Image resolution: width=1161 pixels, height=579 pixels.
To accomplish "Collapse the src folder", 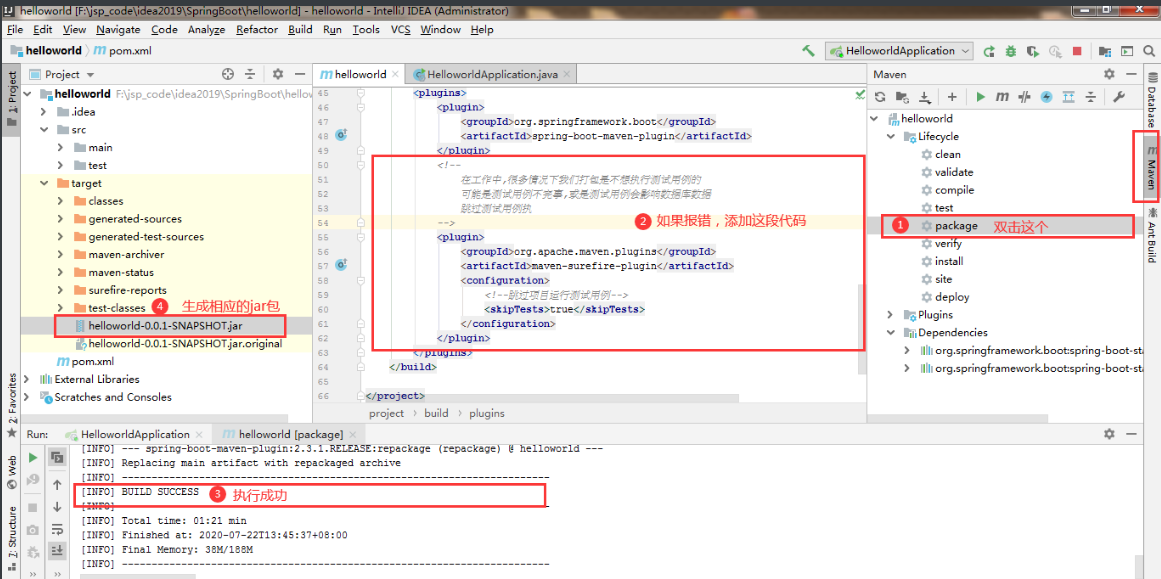I will [x=44, y=130].
